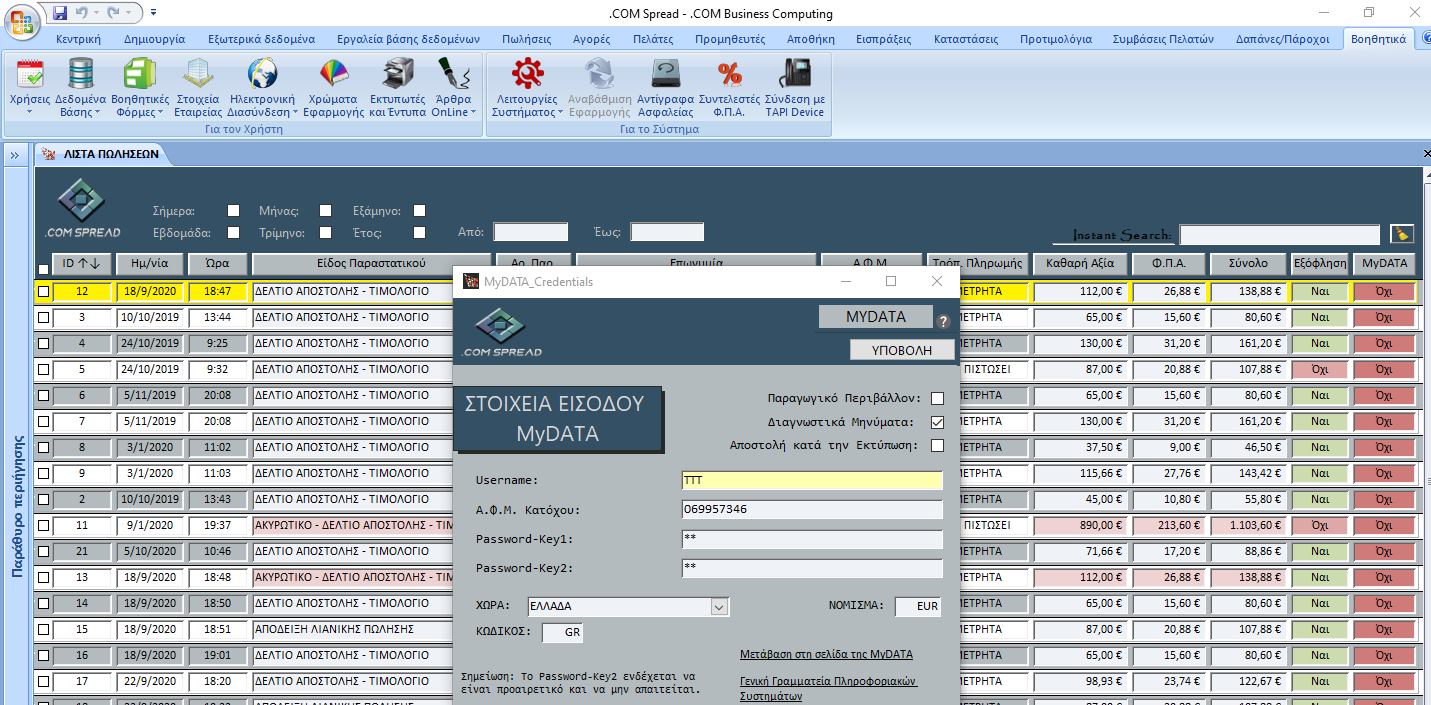This screenshot has height=705, width=1431.
Task: Open the Χρήσεις calendar icon
Action: point(30,73)
